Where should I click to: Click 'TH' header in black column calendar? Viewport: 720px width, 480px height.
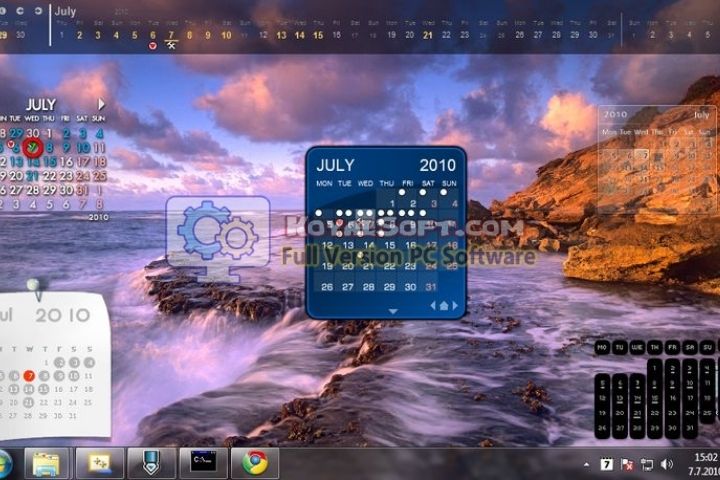[x=655, y=348]
